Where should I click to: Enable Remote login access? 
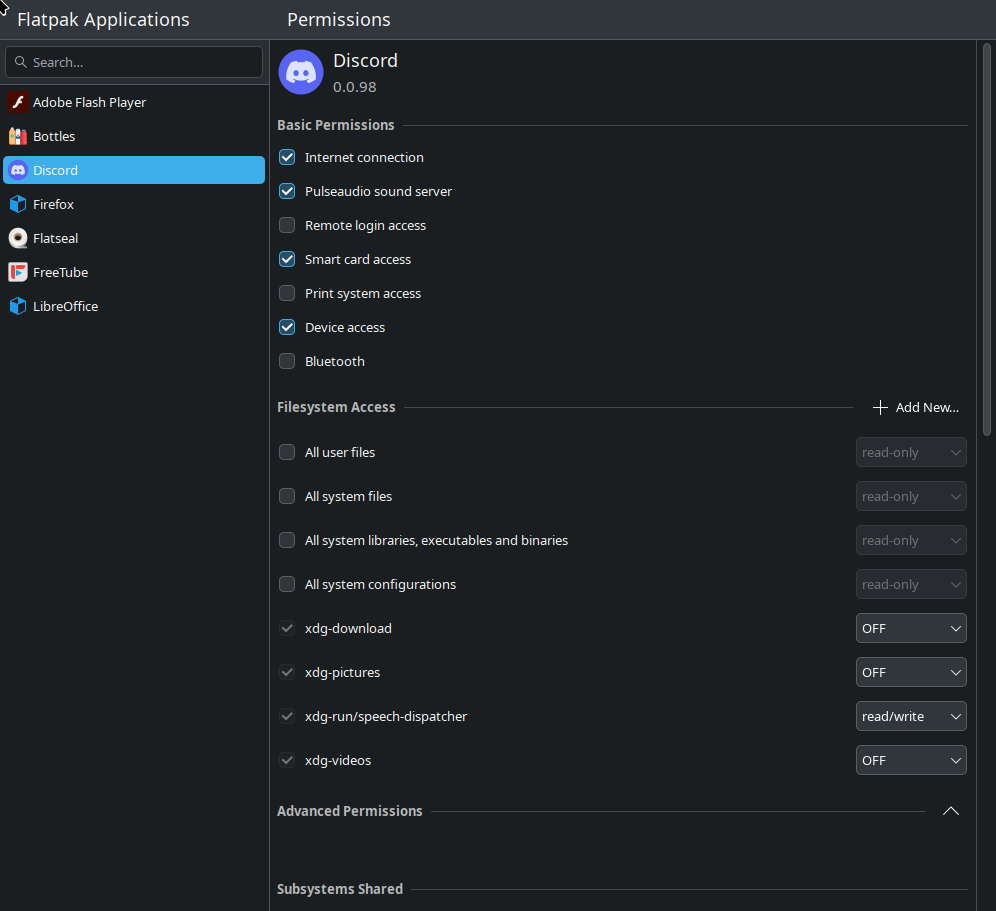[x=287, y=225]
